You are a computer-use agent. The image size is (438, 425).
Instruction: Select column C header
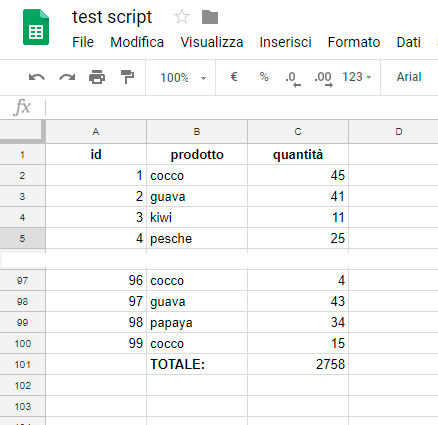pos(298,132)
